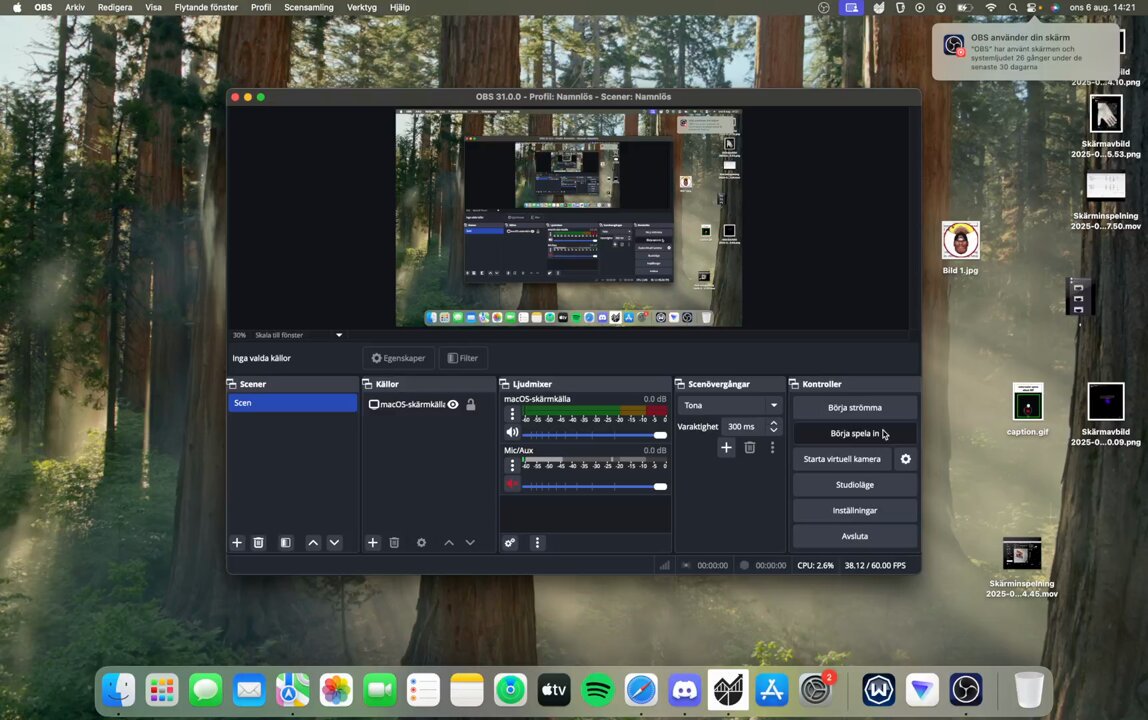Click Starta virtuell kamera button
Image resolution: width=1148 pixels, height=720 pixels.
pos(842,459)
